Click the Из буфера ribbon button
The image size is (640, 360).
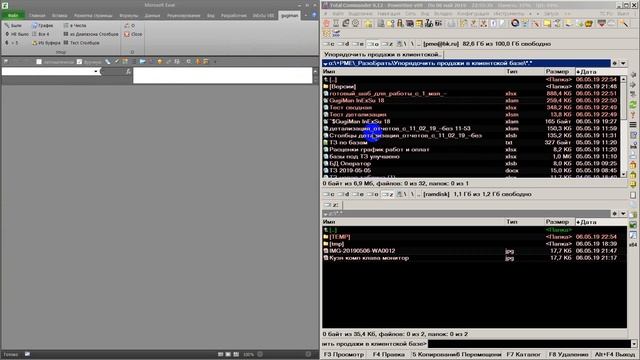pyautogui.click(x=46, y=42)
